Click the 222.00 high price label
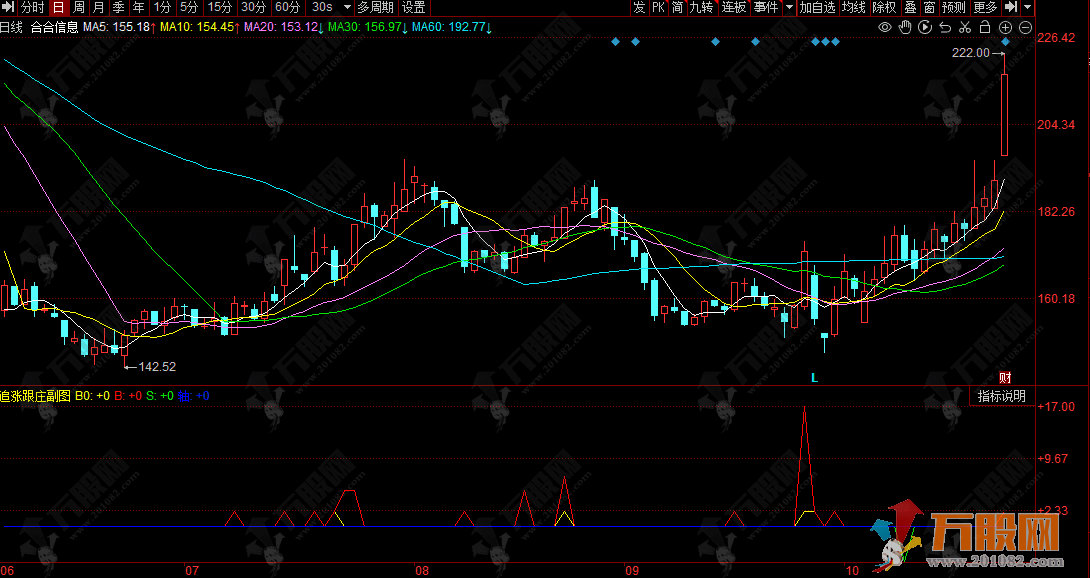Image resolution: width=1090 pixels, height=578 pixels. point(969,52)
